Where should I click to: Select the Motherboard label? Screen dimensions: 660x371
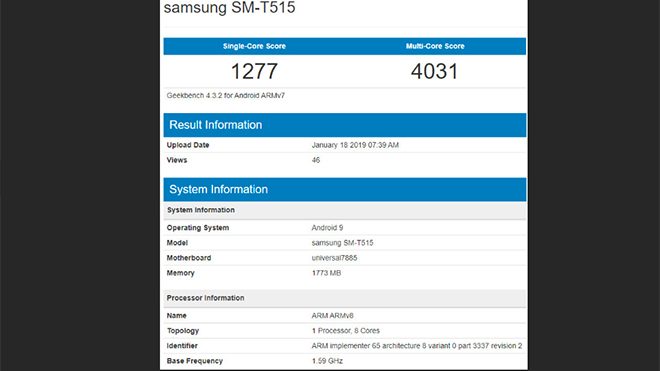189,258
